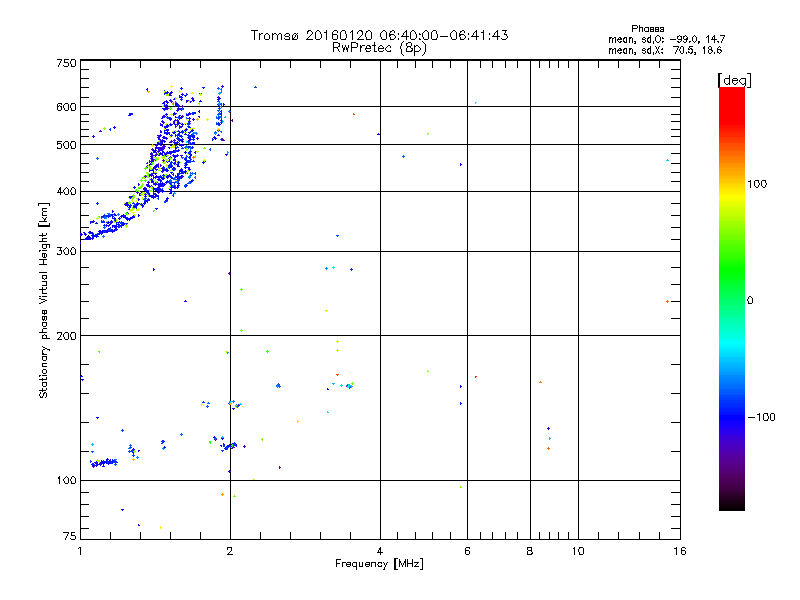Click the frequency axis tick "6"
Screen dimensions: 800x600
(x=467, y=551)
